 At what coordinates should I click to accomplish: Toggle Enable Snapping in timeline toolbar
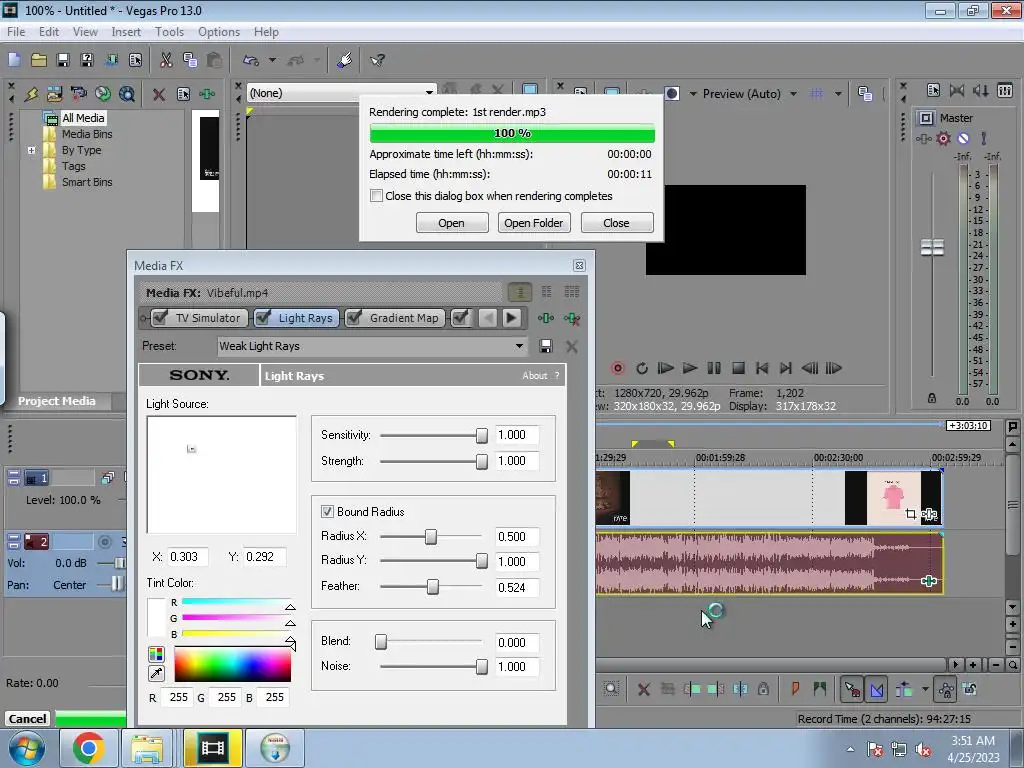852,689
